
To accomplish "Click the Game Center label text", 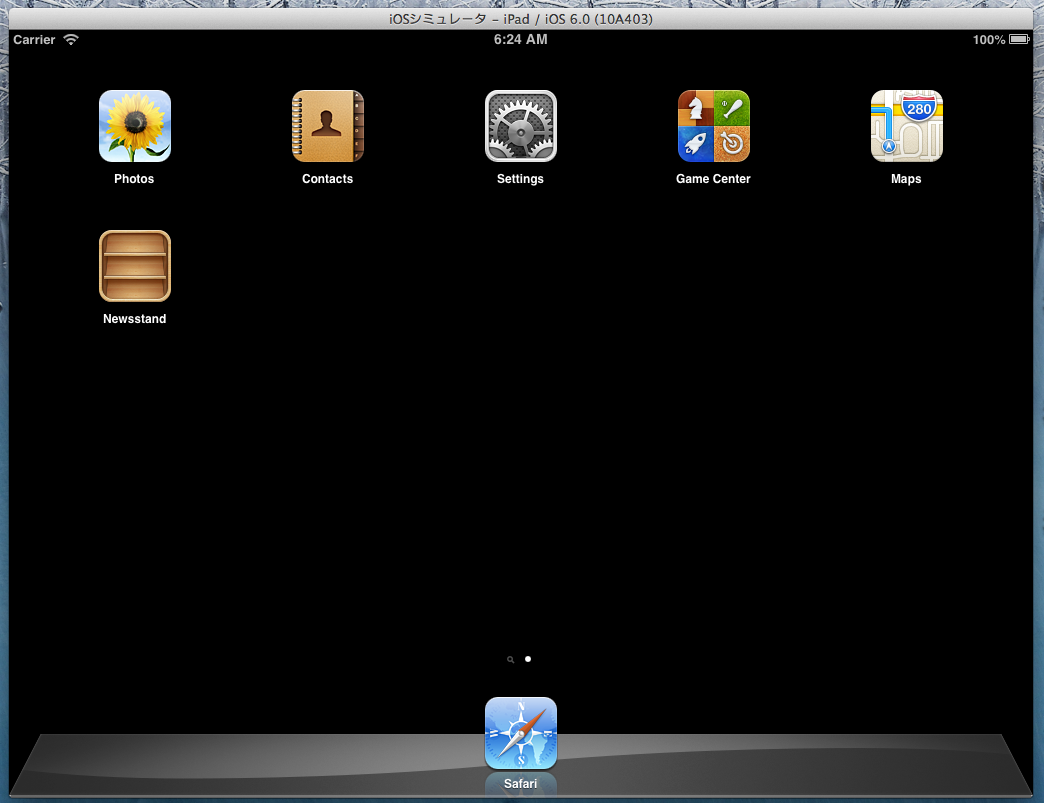I will pyautogui.click(x=713, y=178).
